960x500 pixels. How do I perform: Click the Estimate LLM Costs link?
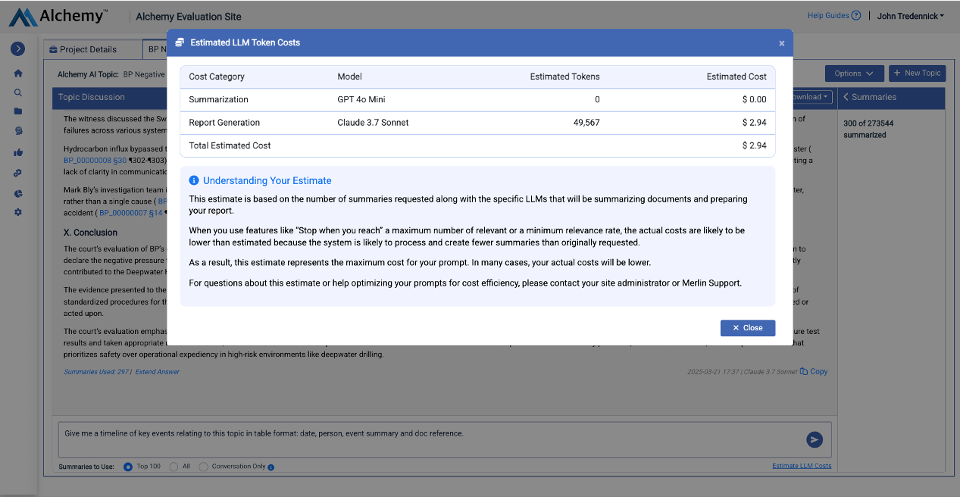[801, 466]
